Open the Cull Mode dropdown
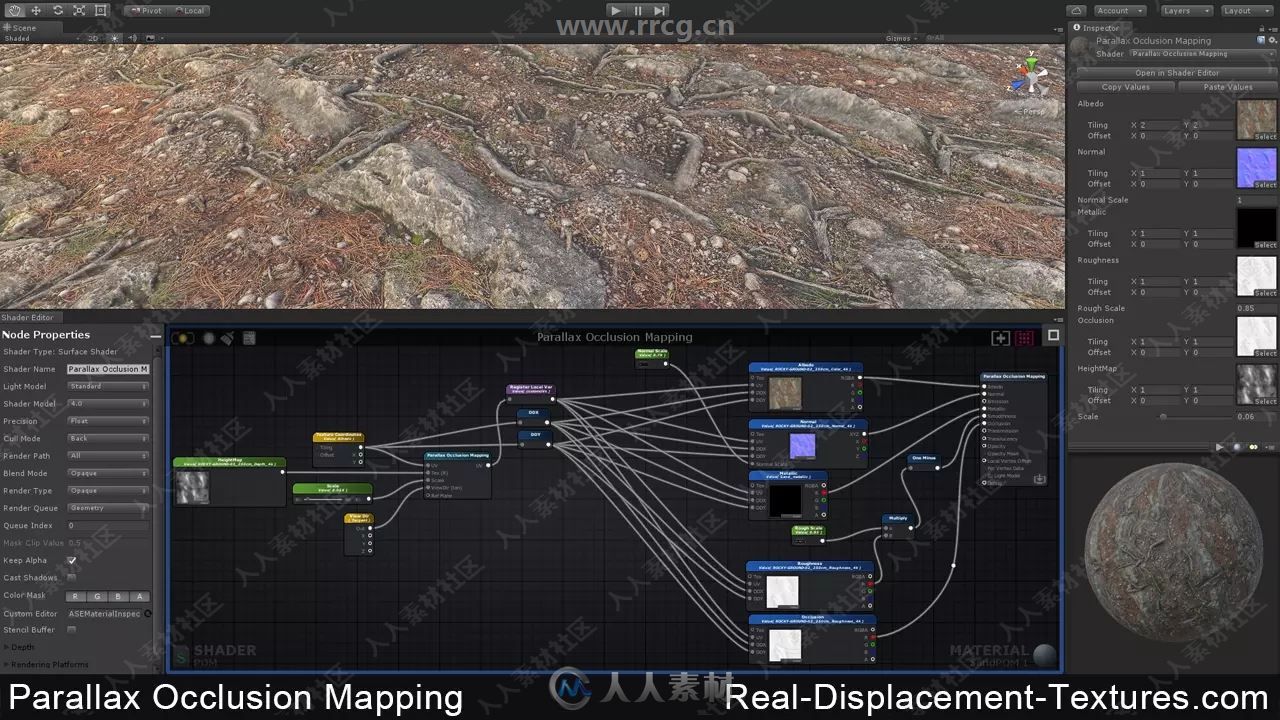This screenshot has height=720, width=1280. pyautogui.click(x=108, y=438)
